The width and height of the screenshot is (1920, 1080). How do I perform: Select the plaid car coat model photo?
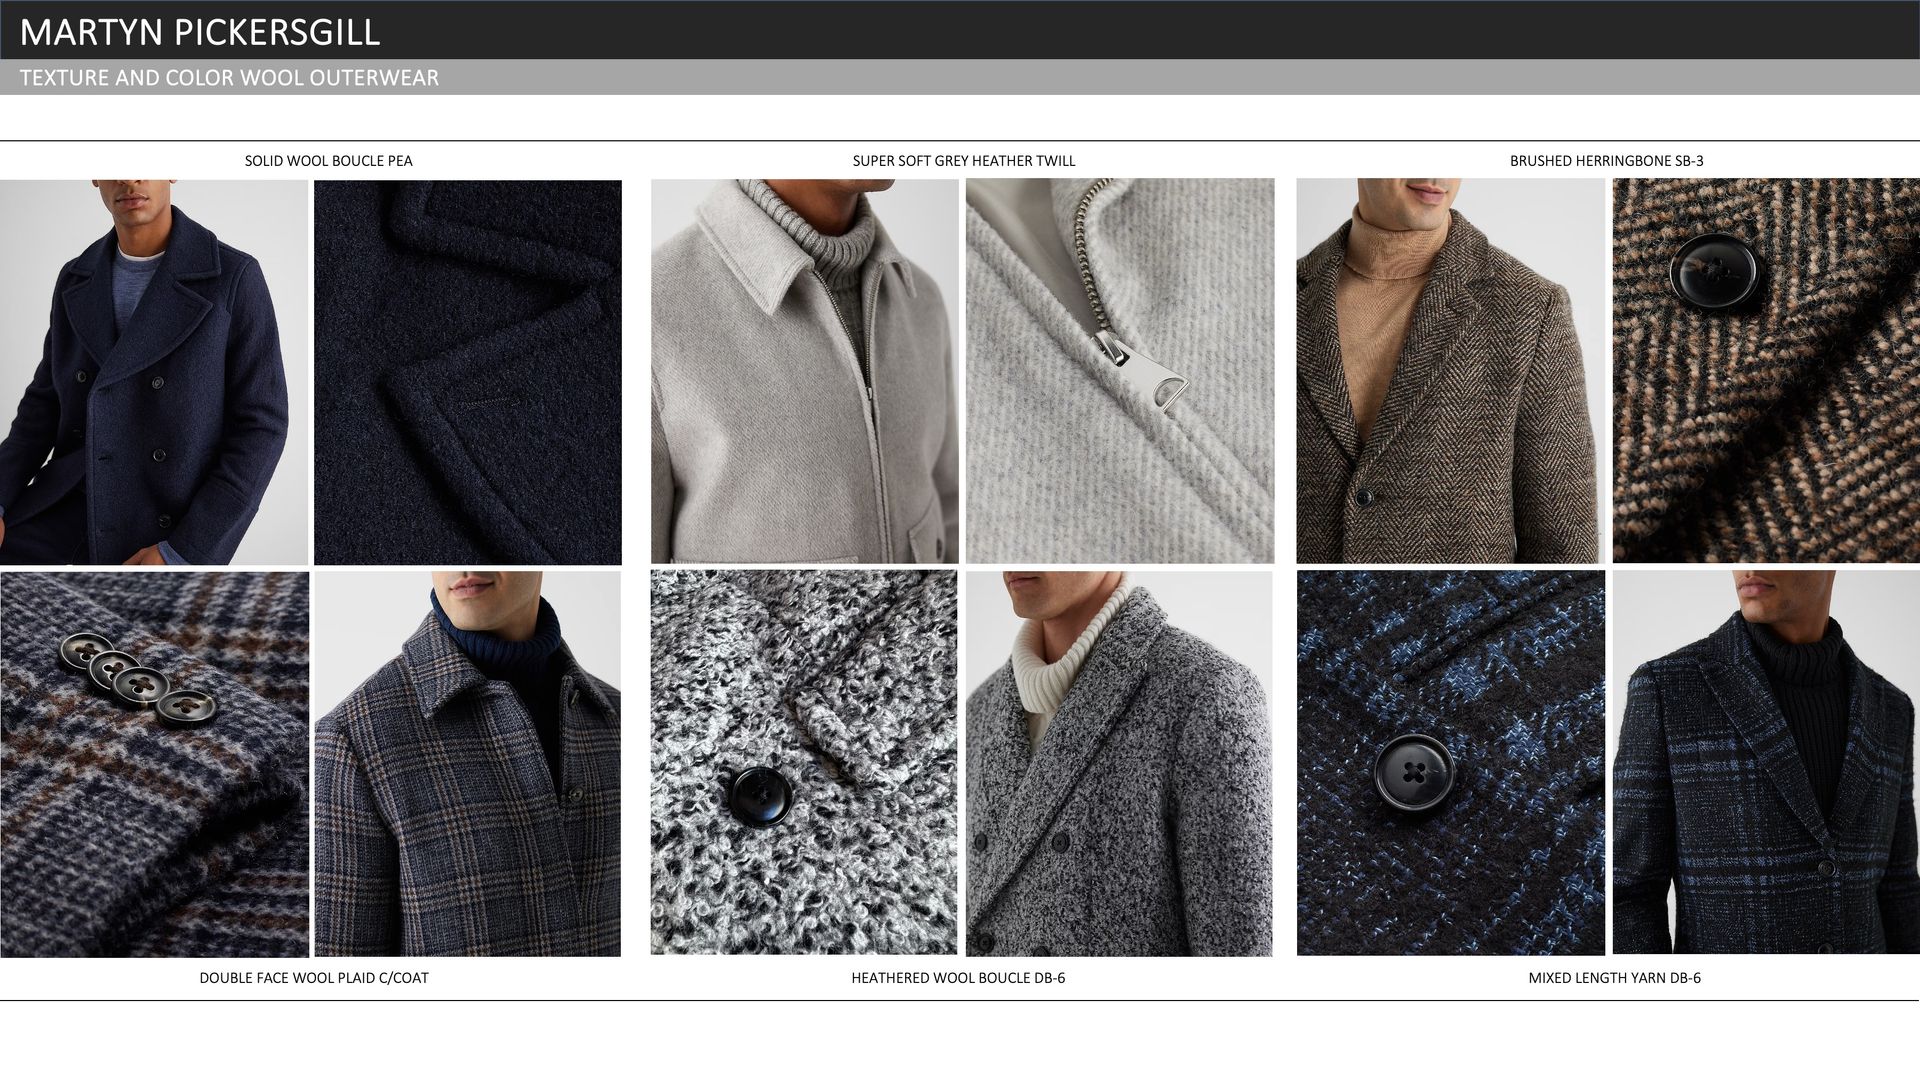[x=467, y=764]
